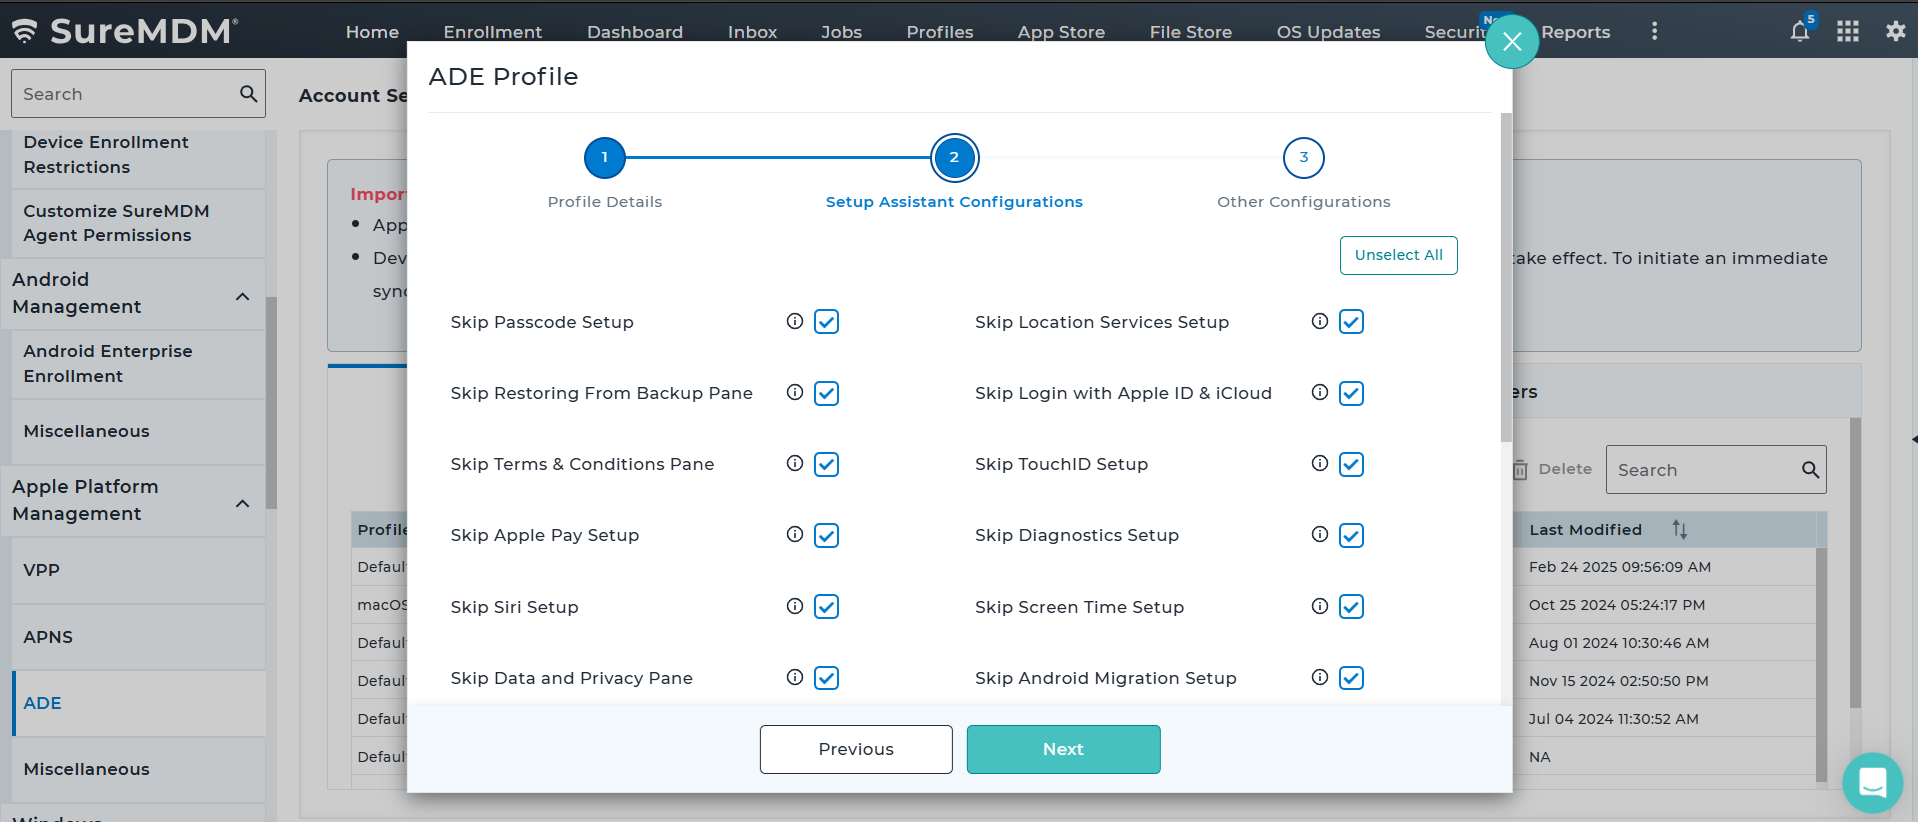Image resolution: width=1918 pixels, height=822 pixels.
Task: Click the Unselect All button
Action: click(1398, 255)
